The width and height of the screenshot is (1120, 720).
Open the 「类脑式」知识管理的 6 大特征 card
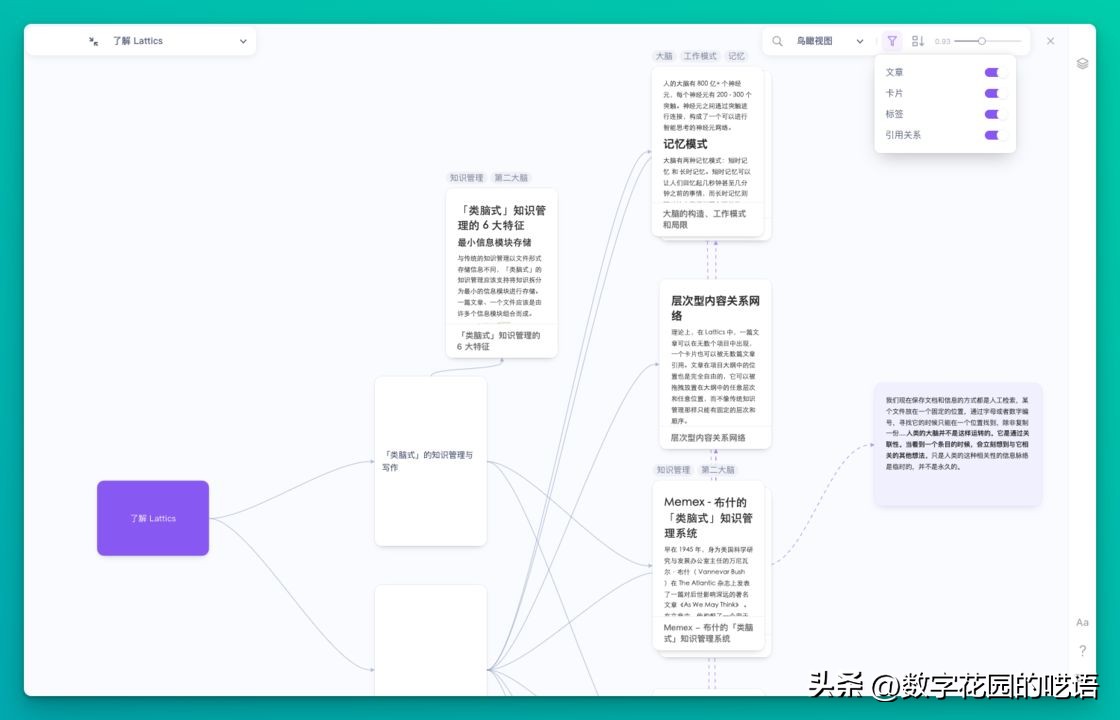[501, 273]
